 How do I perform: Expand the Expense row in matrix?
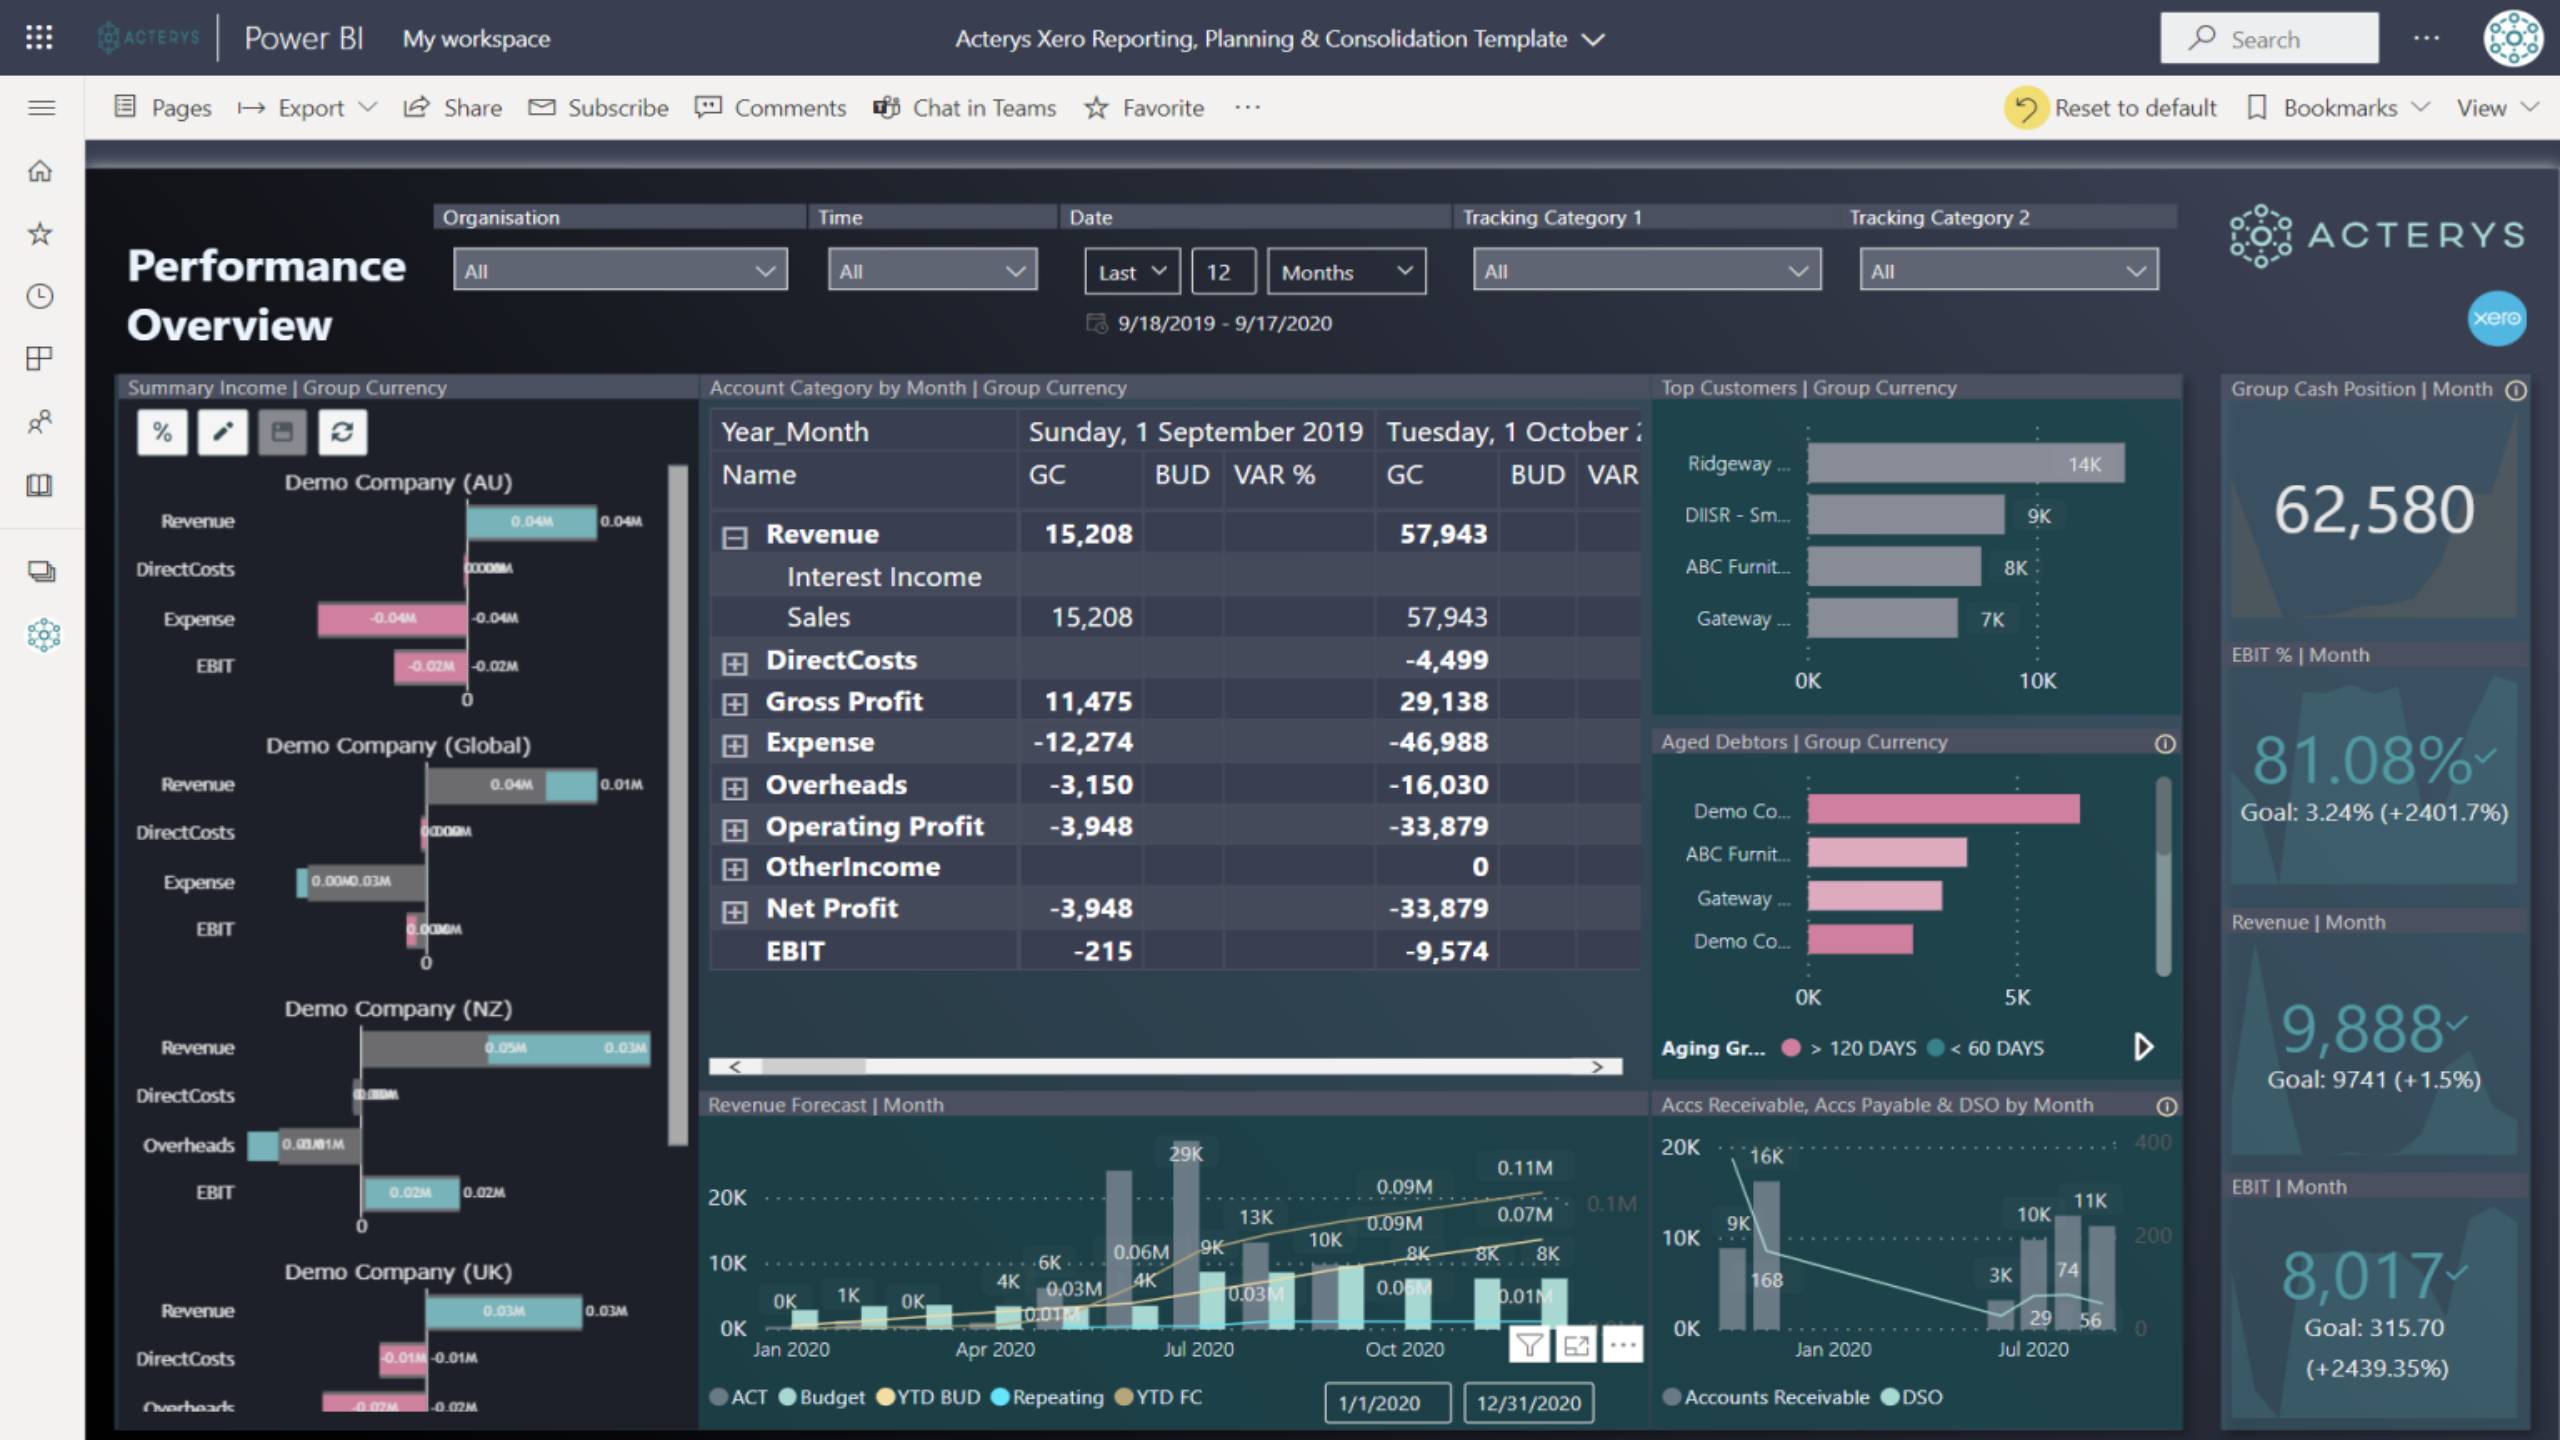735,745
